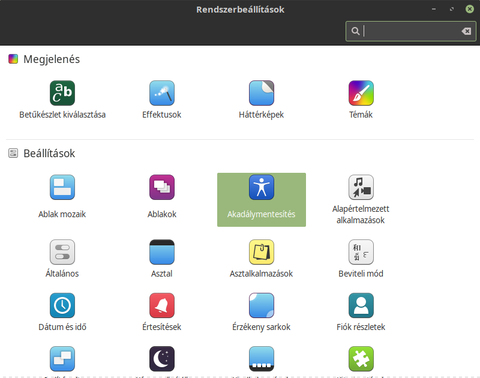Click the magnifier icon in search box

point(355,31)
